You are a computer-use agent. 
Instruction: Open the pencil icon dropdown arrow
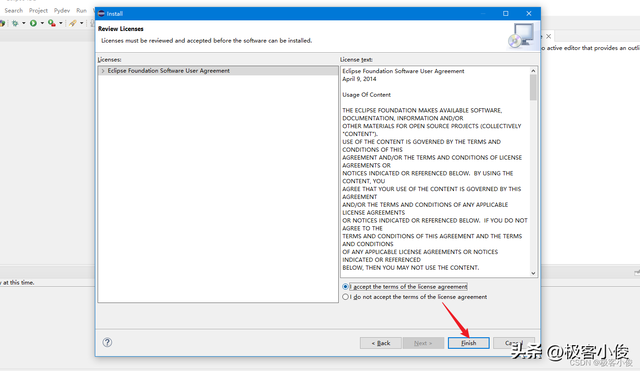[x=82, y=23]
